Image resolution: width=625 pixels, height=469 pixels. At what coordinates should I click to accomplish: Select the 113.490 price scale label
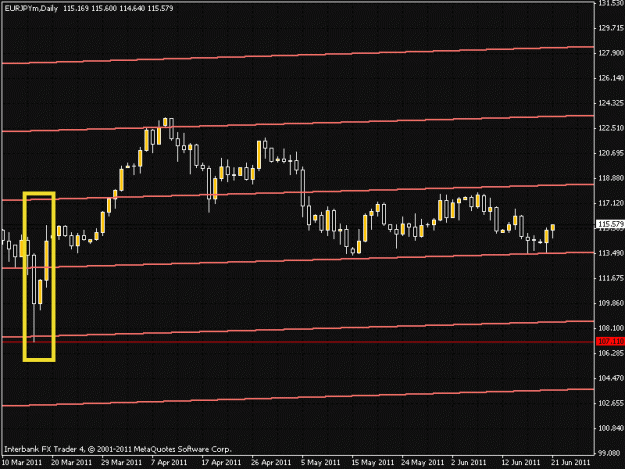click(611, 253)
